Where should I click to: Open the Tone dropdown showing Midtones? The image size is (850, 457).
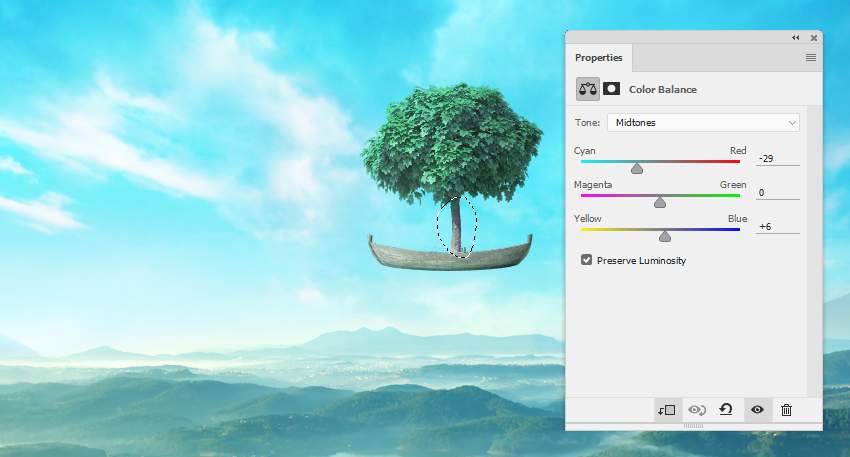click(x=703, y=123)
